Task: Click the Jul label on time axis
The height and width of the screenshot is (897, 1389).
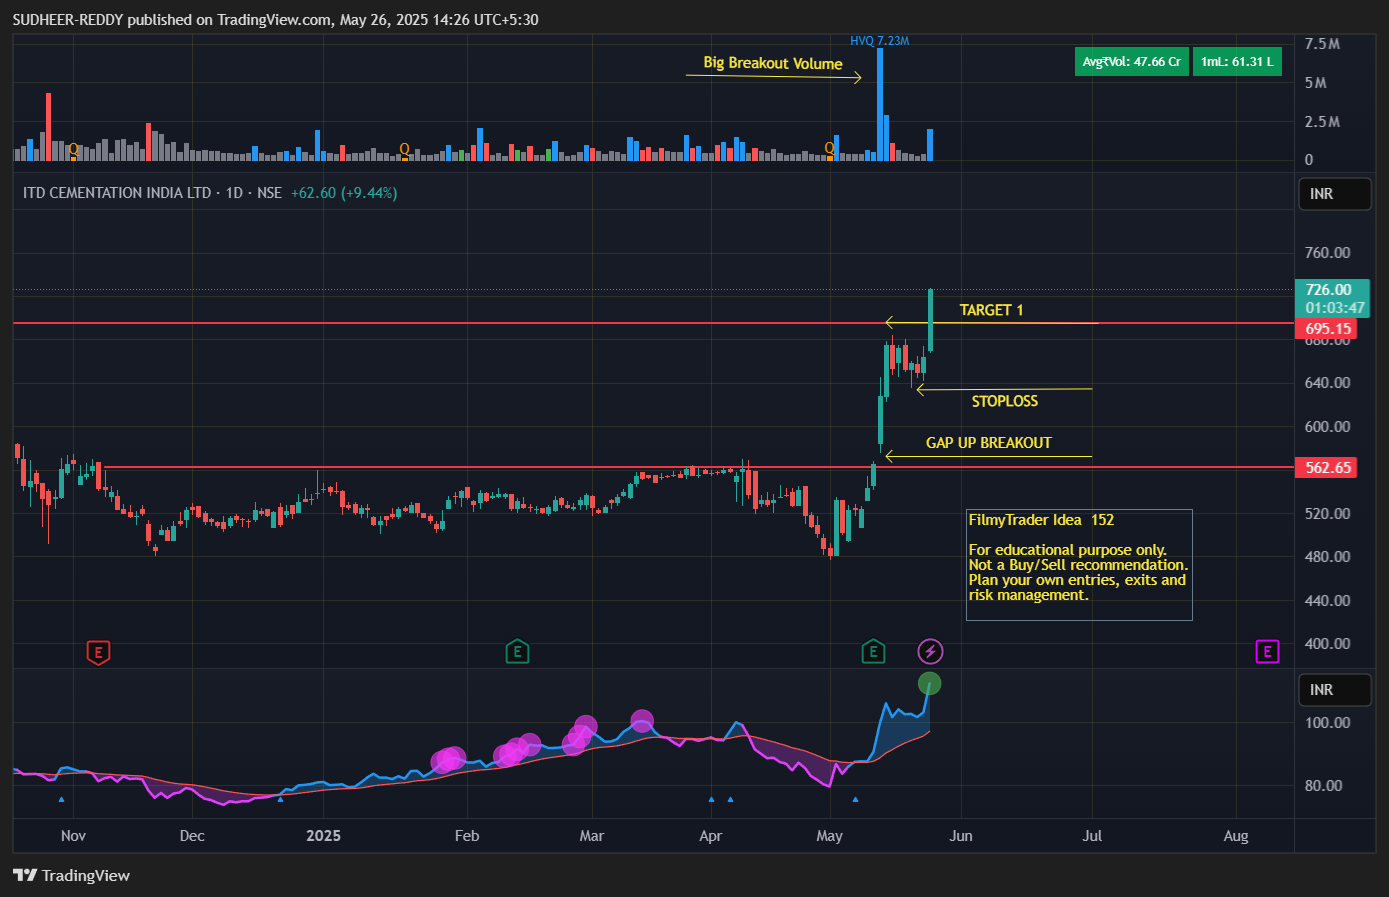Action: [x=1092, y=836]
